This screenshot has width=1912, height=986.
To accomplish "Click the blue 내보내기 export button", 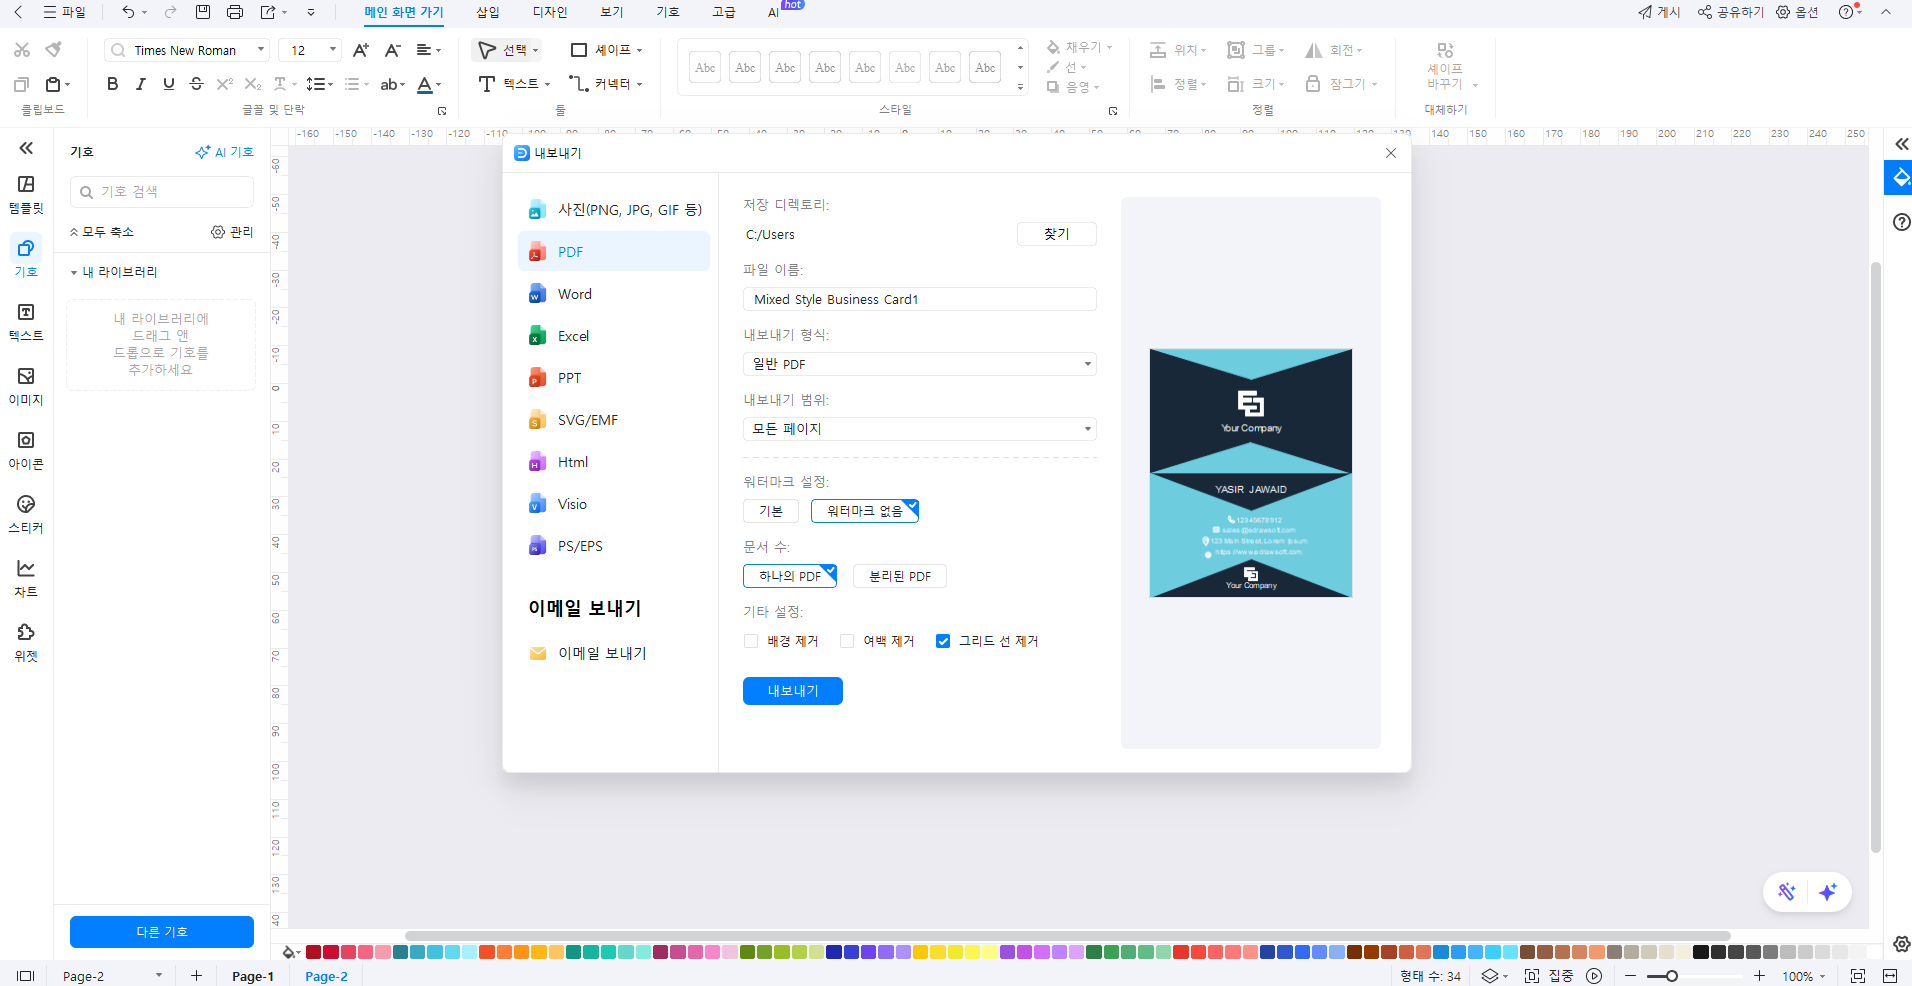I will [x=793, y=691].
